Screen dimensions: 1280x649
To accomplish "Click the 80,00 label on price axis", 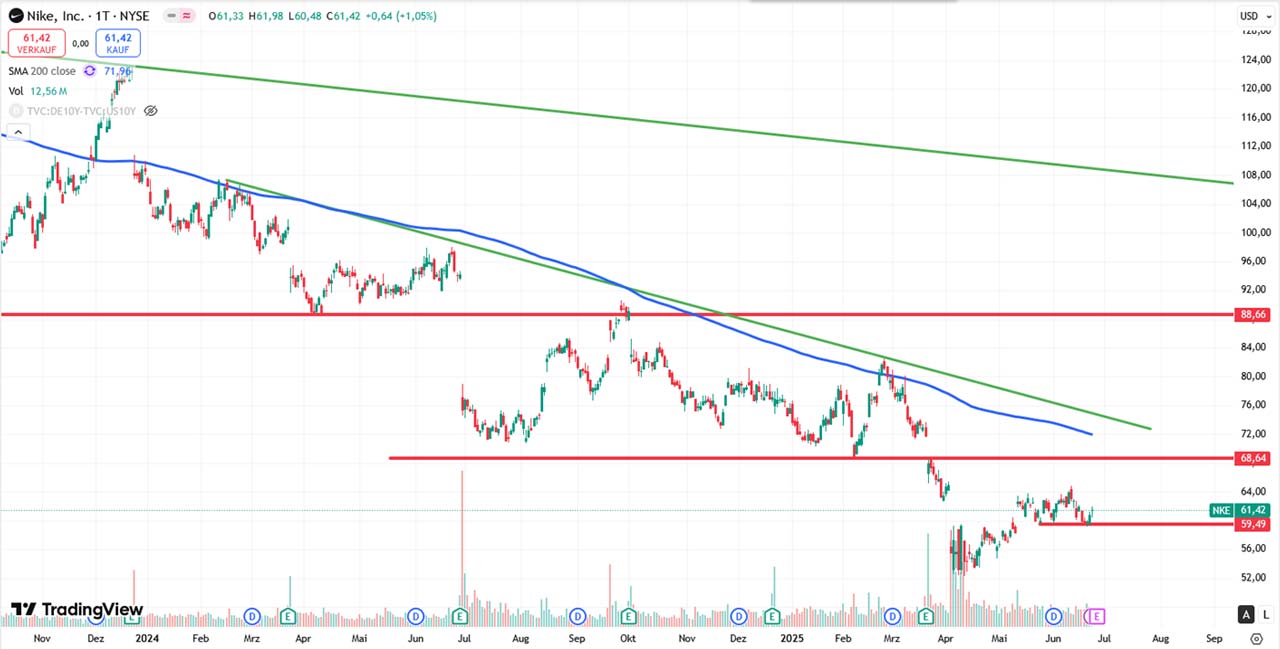I will click(1255, 376).
